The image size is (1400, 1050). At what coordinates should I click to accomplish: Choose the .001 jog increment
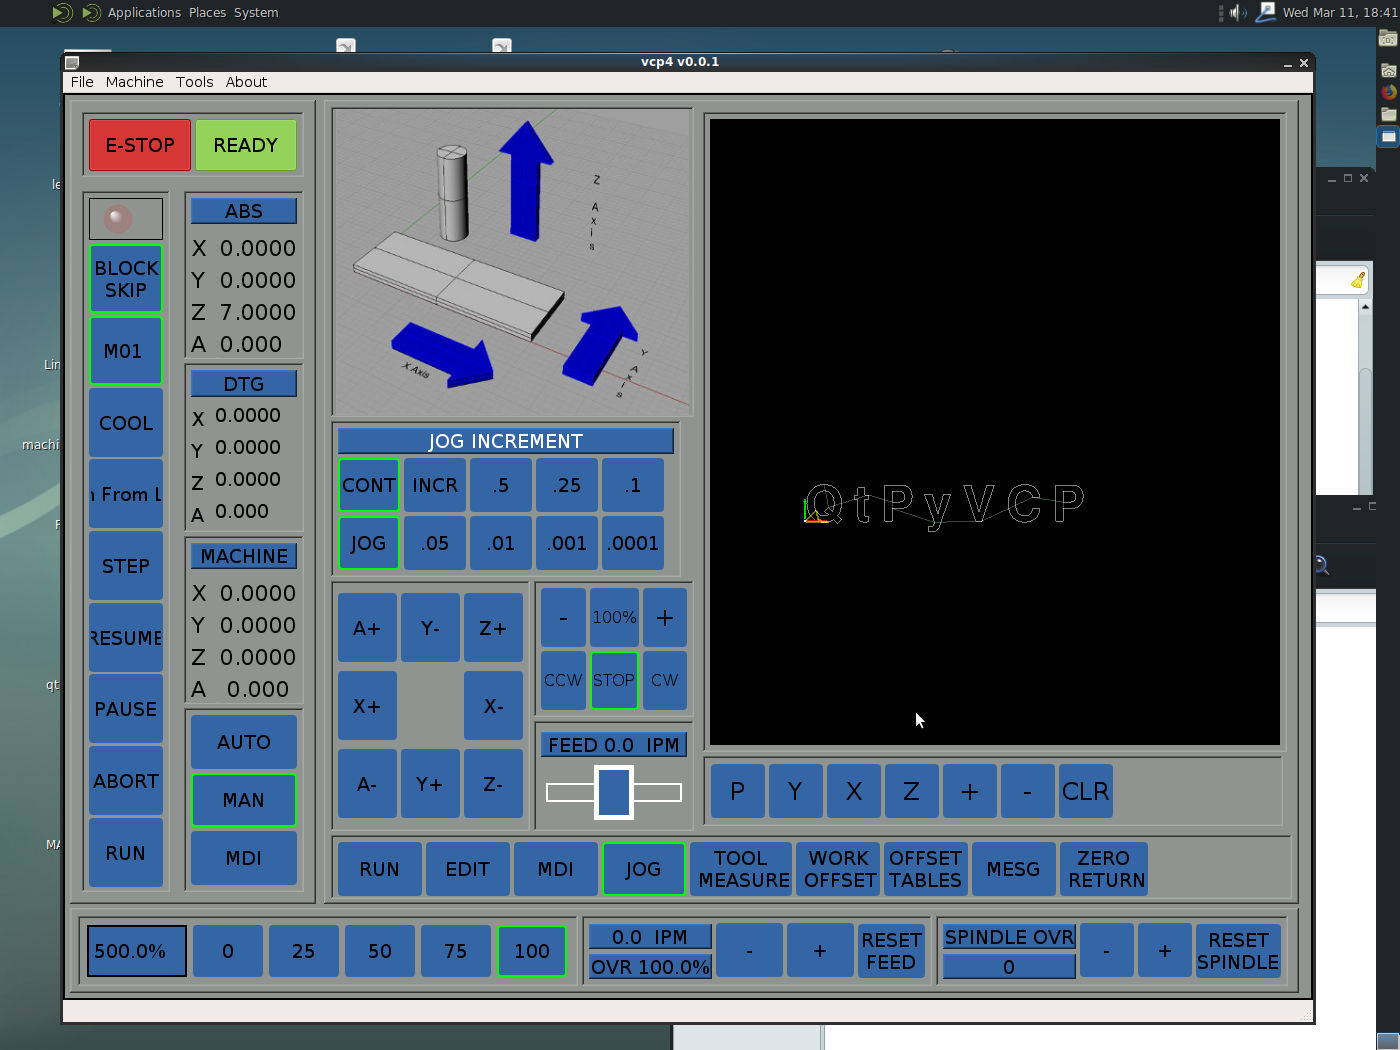pos(567,543)
